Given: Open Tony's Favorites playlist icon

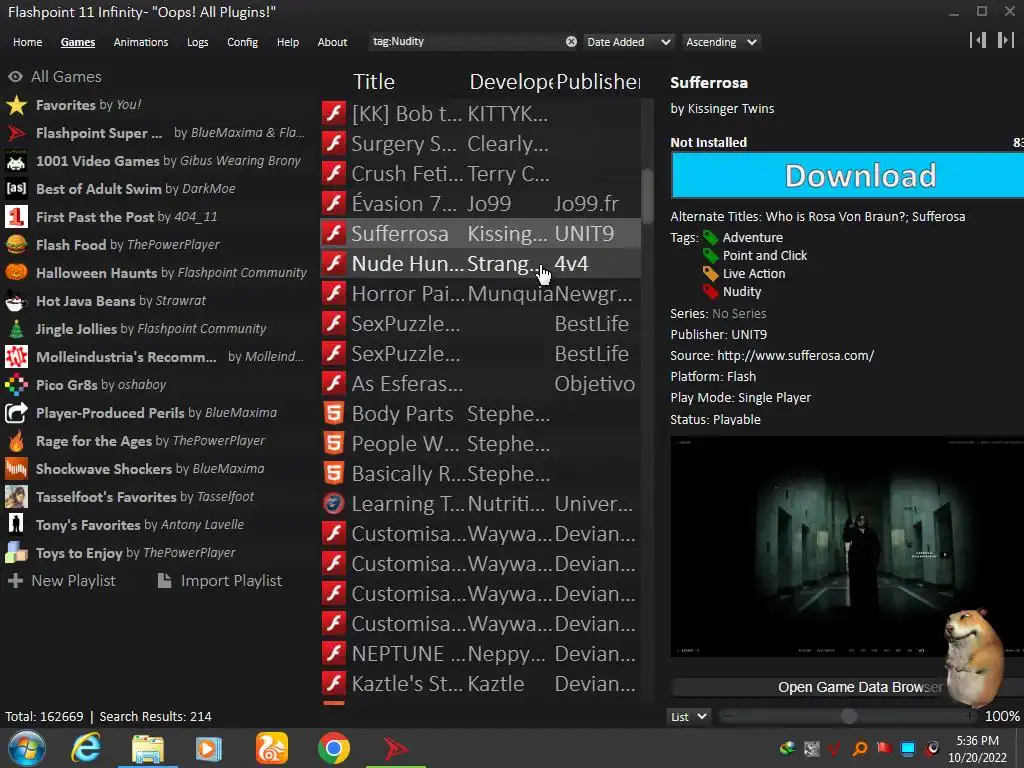Looking at the screenshot, I should point(16,524).
